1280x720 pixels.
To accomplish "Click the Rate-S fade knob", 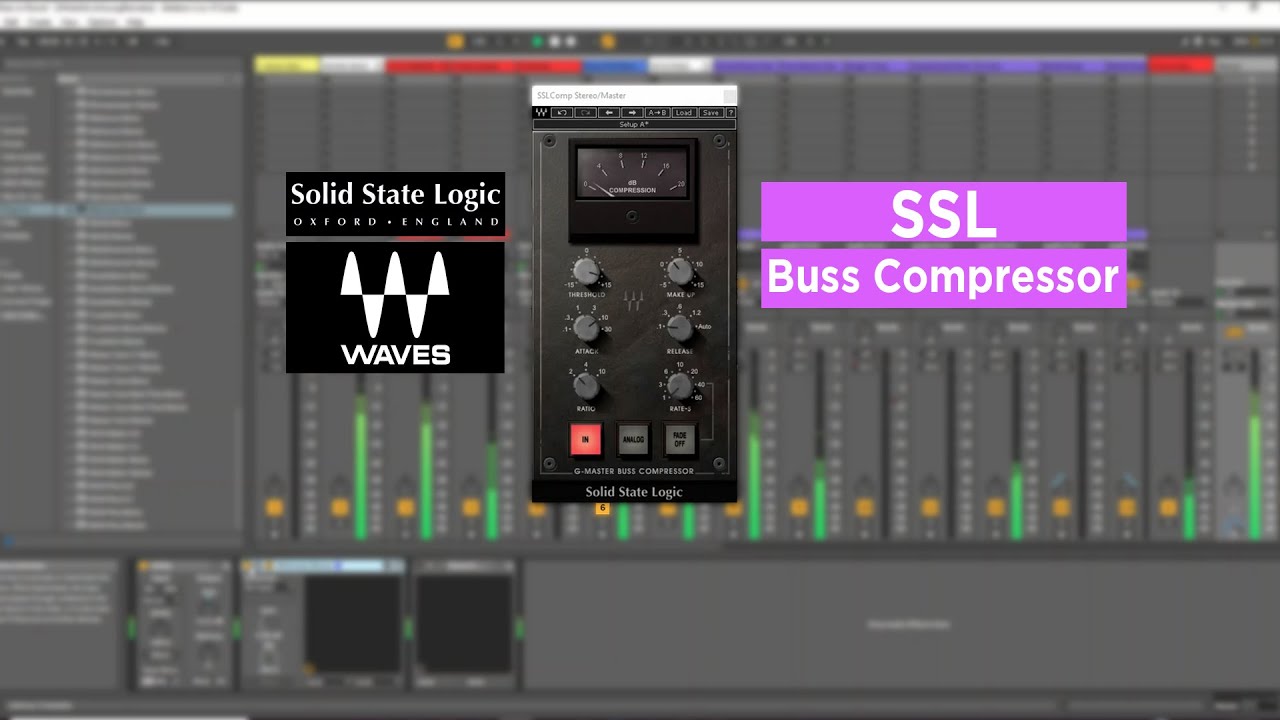I will tap(680, 385).
